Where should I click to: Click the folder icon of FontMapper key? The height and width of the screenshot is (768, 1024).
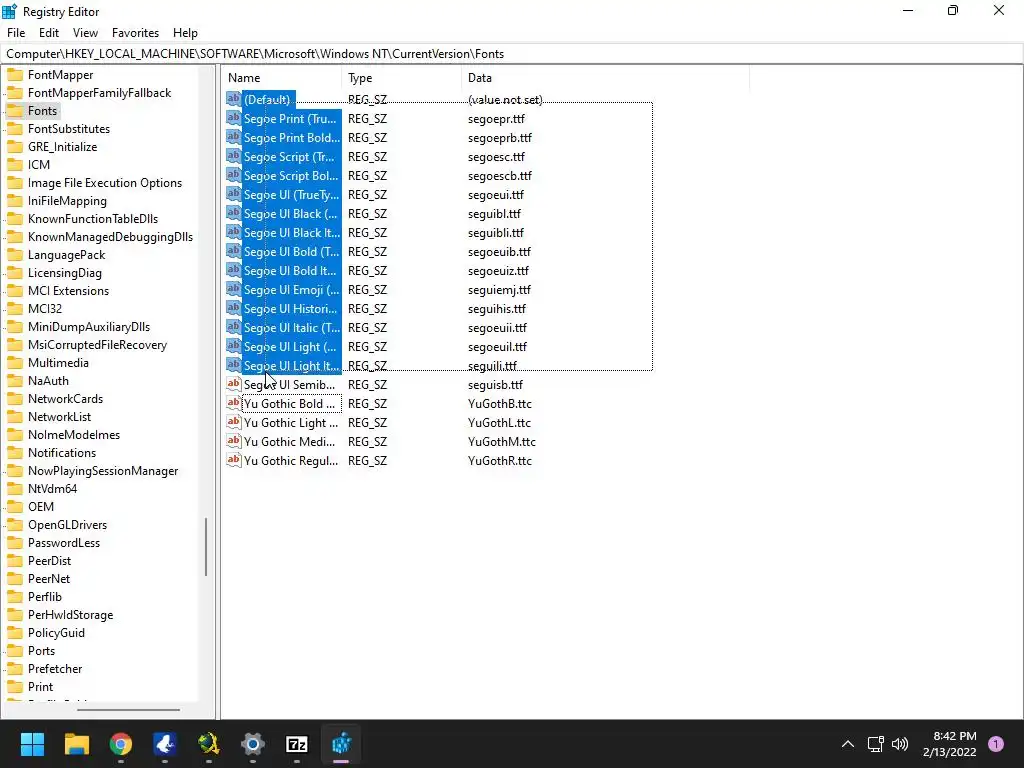[x=14, y=75]
